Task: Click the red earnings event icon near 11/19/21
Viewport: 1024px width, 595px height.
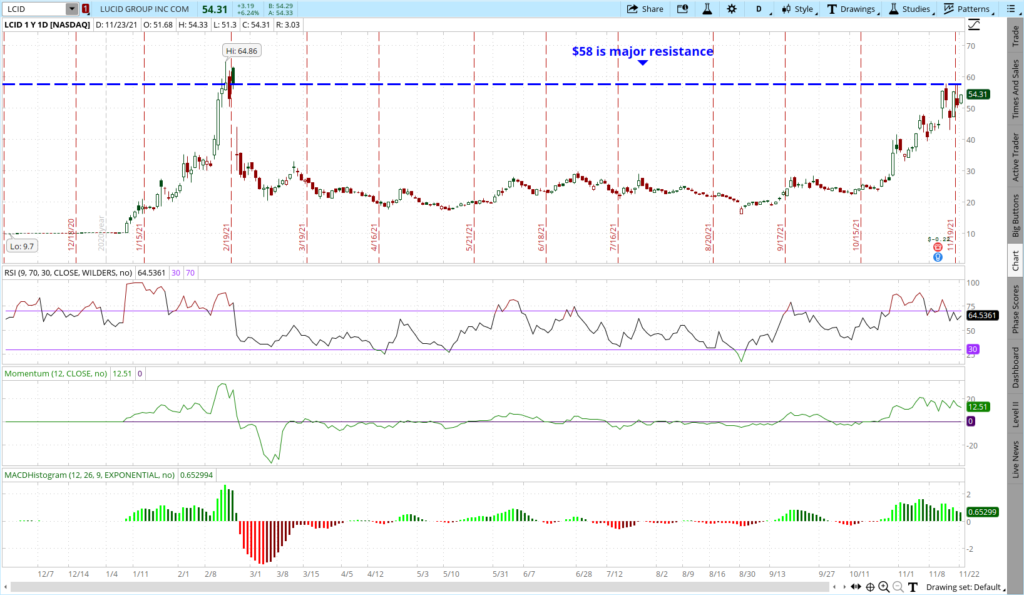Action: (938, 248)
